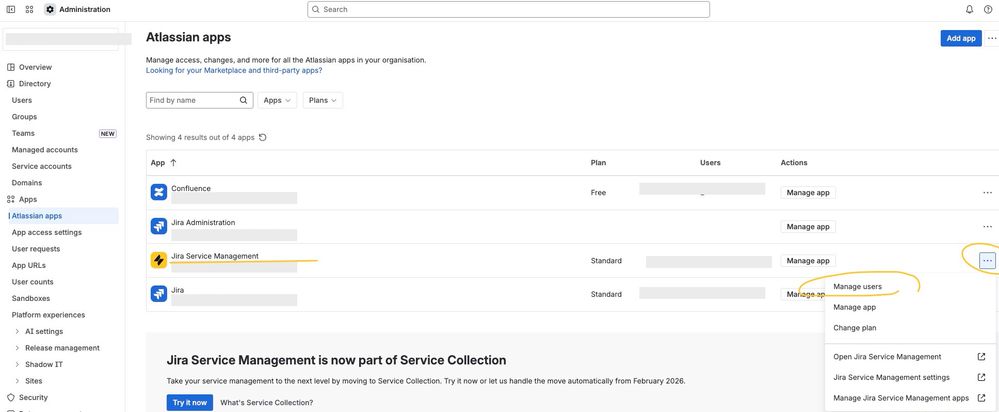Click the notifications bell icon
999x412 pixels.
[969, 9]
